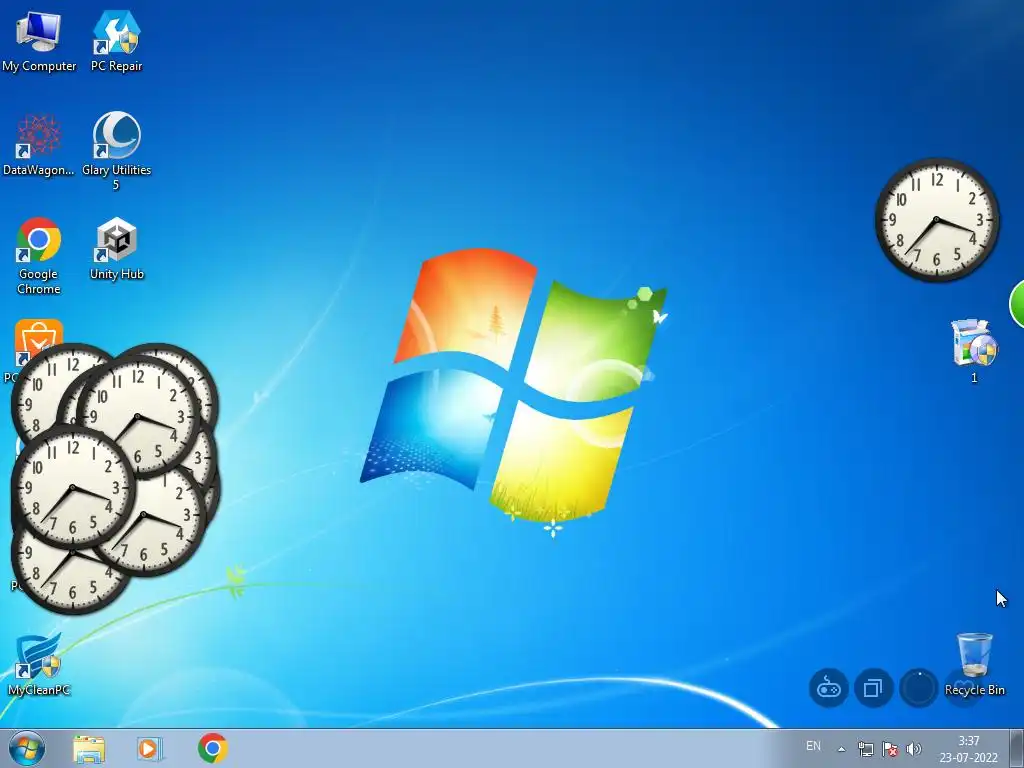Screen dimensions: 1024x768
Task: Click the Show desktop button
Action: point(1017,748)
